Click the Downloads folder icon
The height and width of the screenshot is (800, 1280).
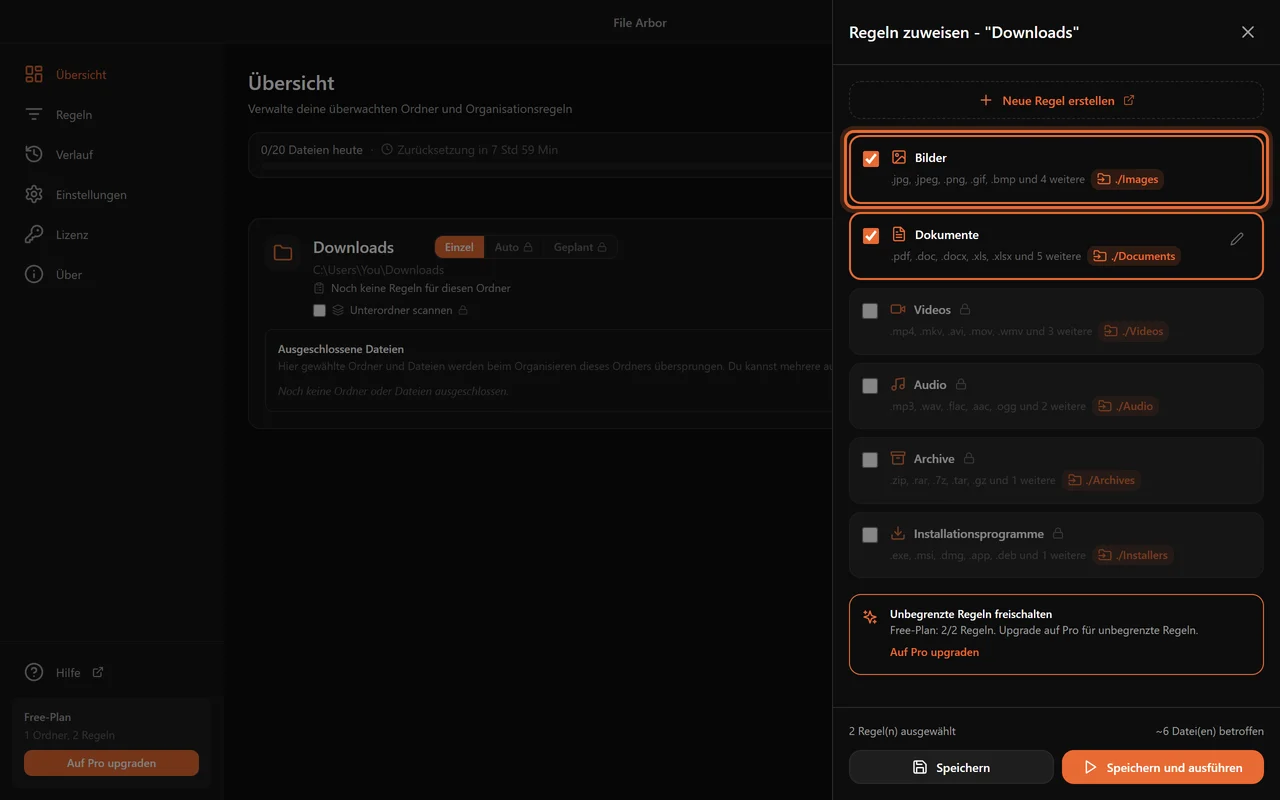point(283,253)
